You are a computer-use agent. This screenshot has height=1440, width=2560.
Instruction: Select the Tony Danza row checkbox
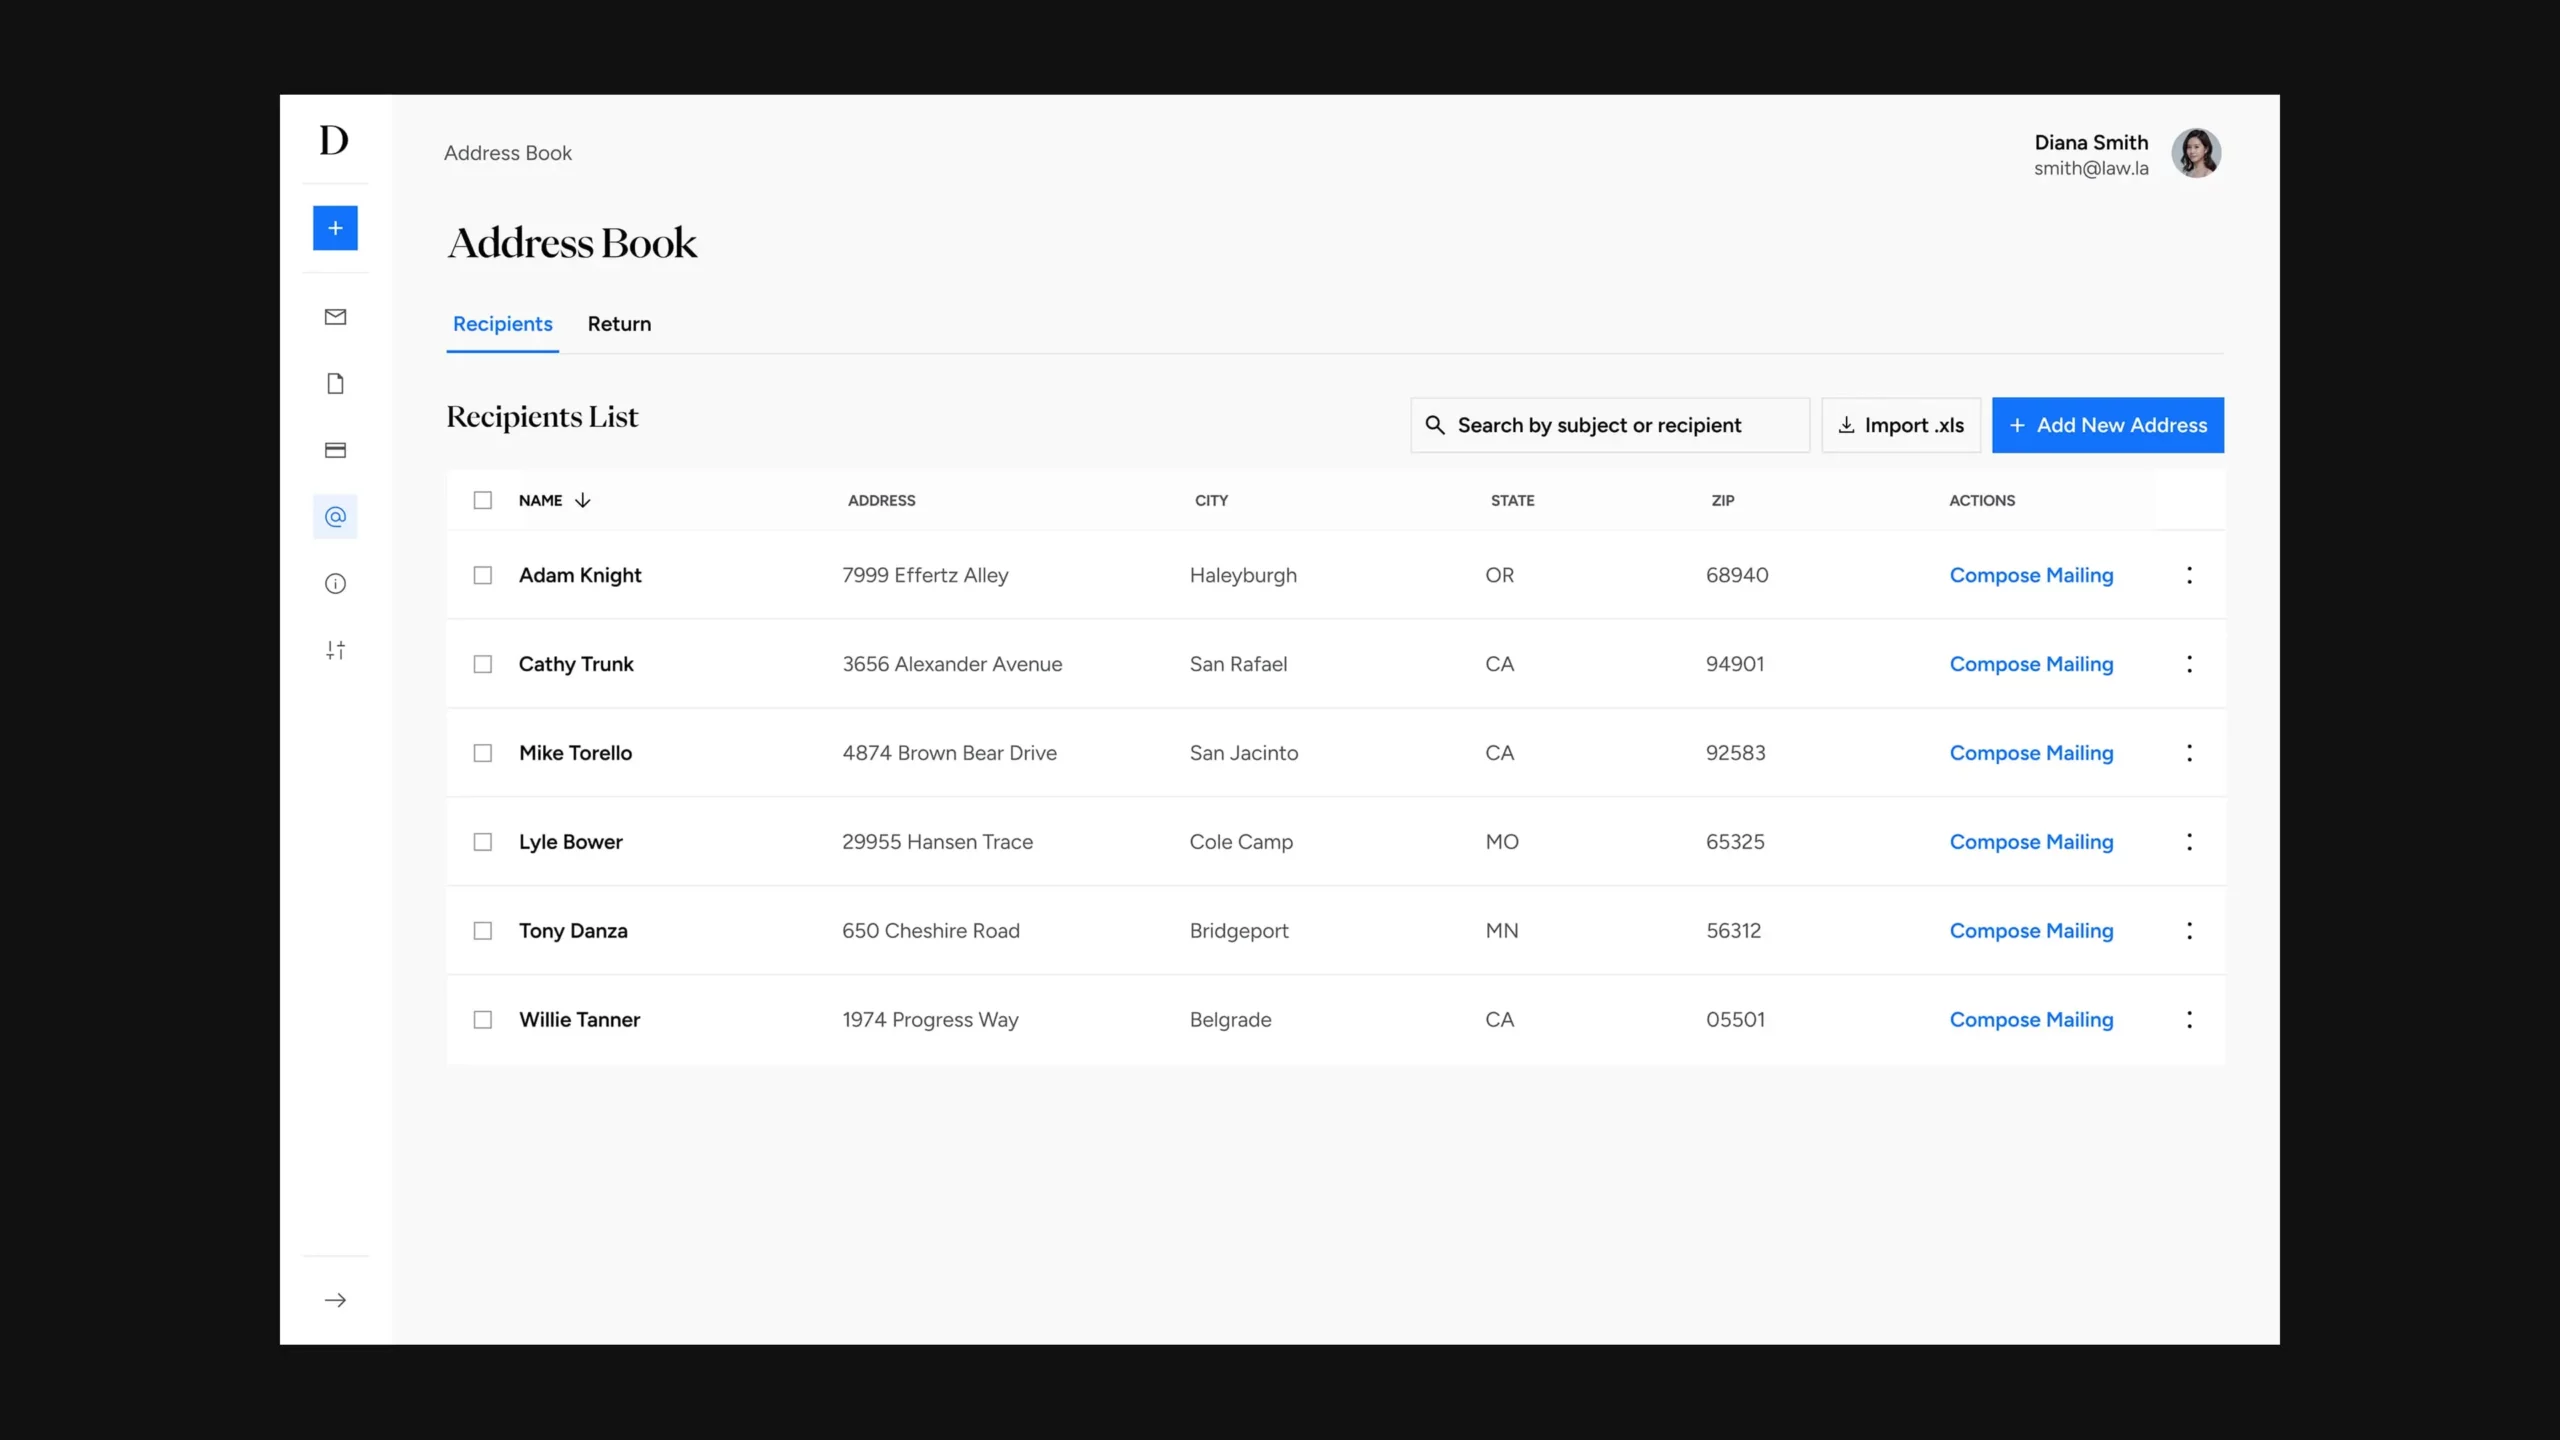point(483,931)
